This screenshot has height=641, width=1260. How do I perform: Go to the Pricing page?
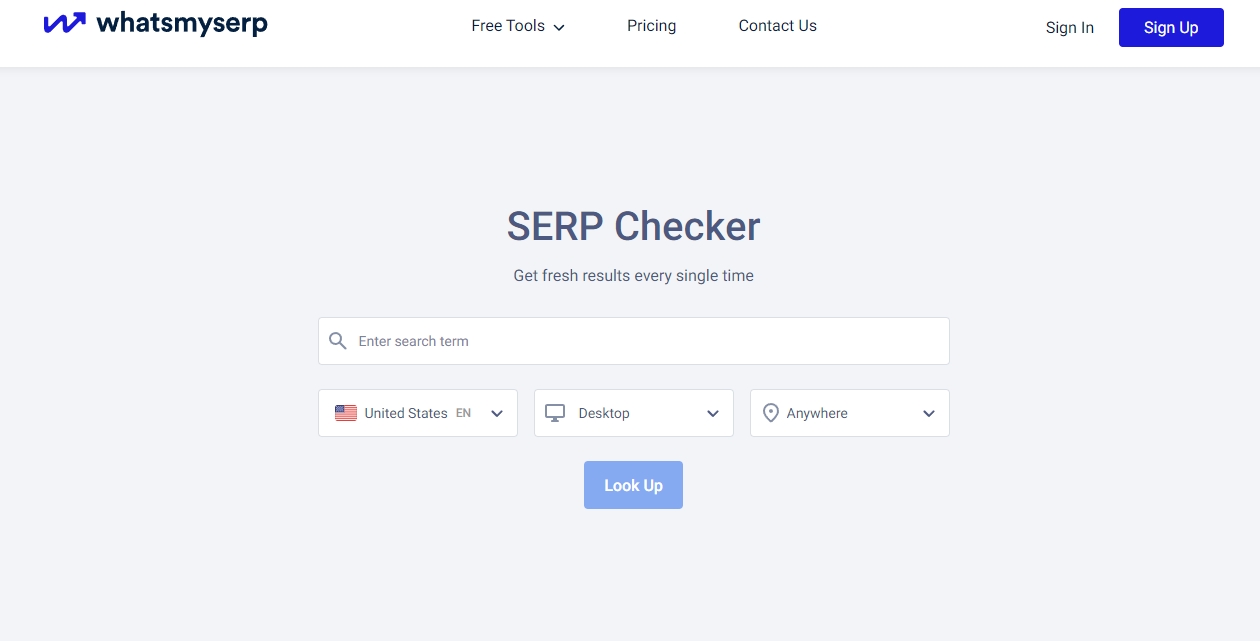652,26
